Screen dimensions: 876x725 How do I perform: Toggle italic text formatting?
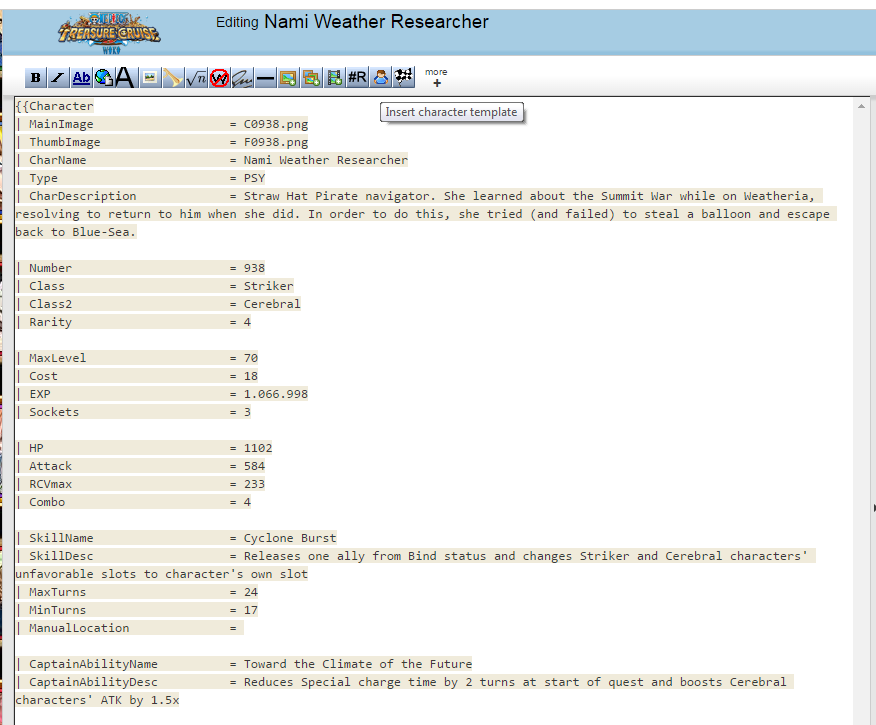58,78
